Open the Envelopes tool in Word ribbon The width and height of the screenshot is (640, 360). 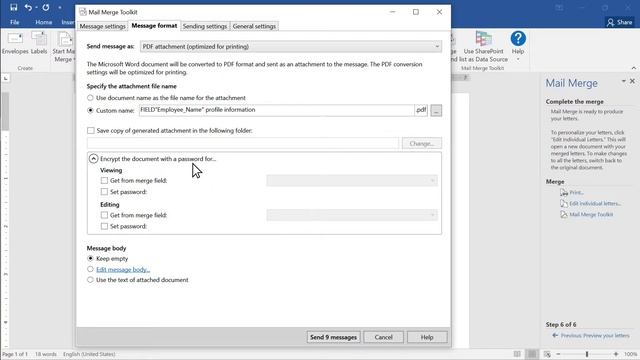point(15,43)
